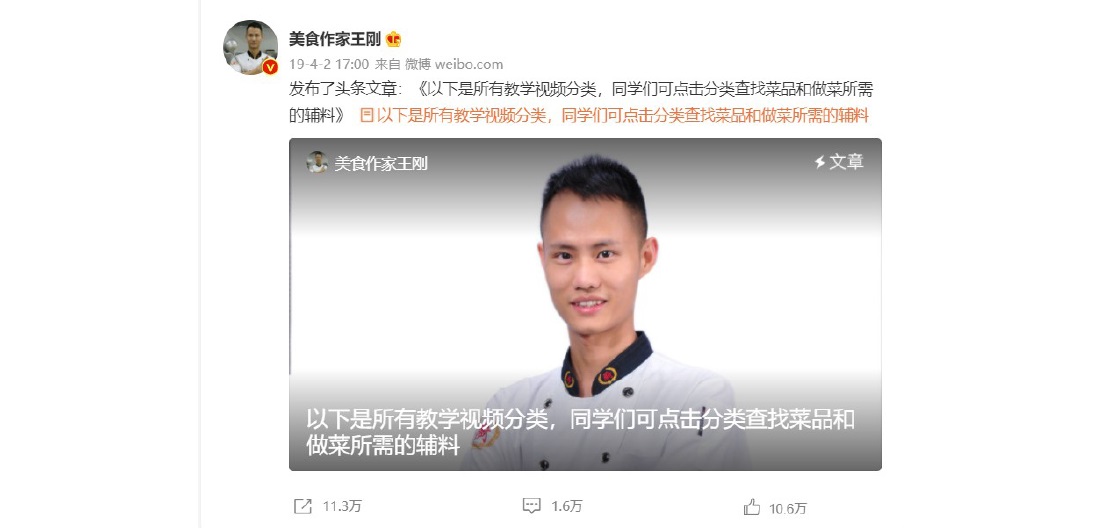Image resolution: width=1102 pixels, height=528 pixels.
Task: Click the crown membership icon beside username
Action: pyautogui.click(x=394, y=39)
